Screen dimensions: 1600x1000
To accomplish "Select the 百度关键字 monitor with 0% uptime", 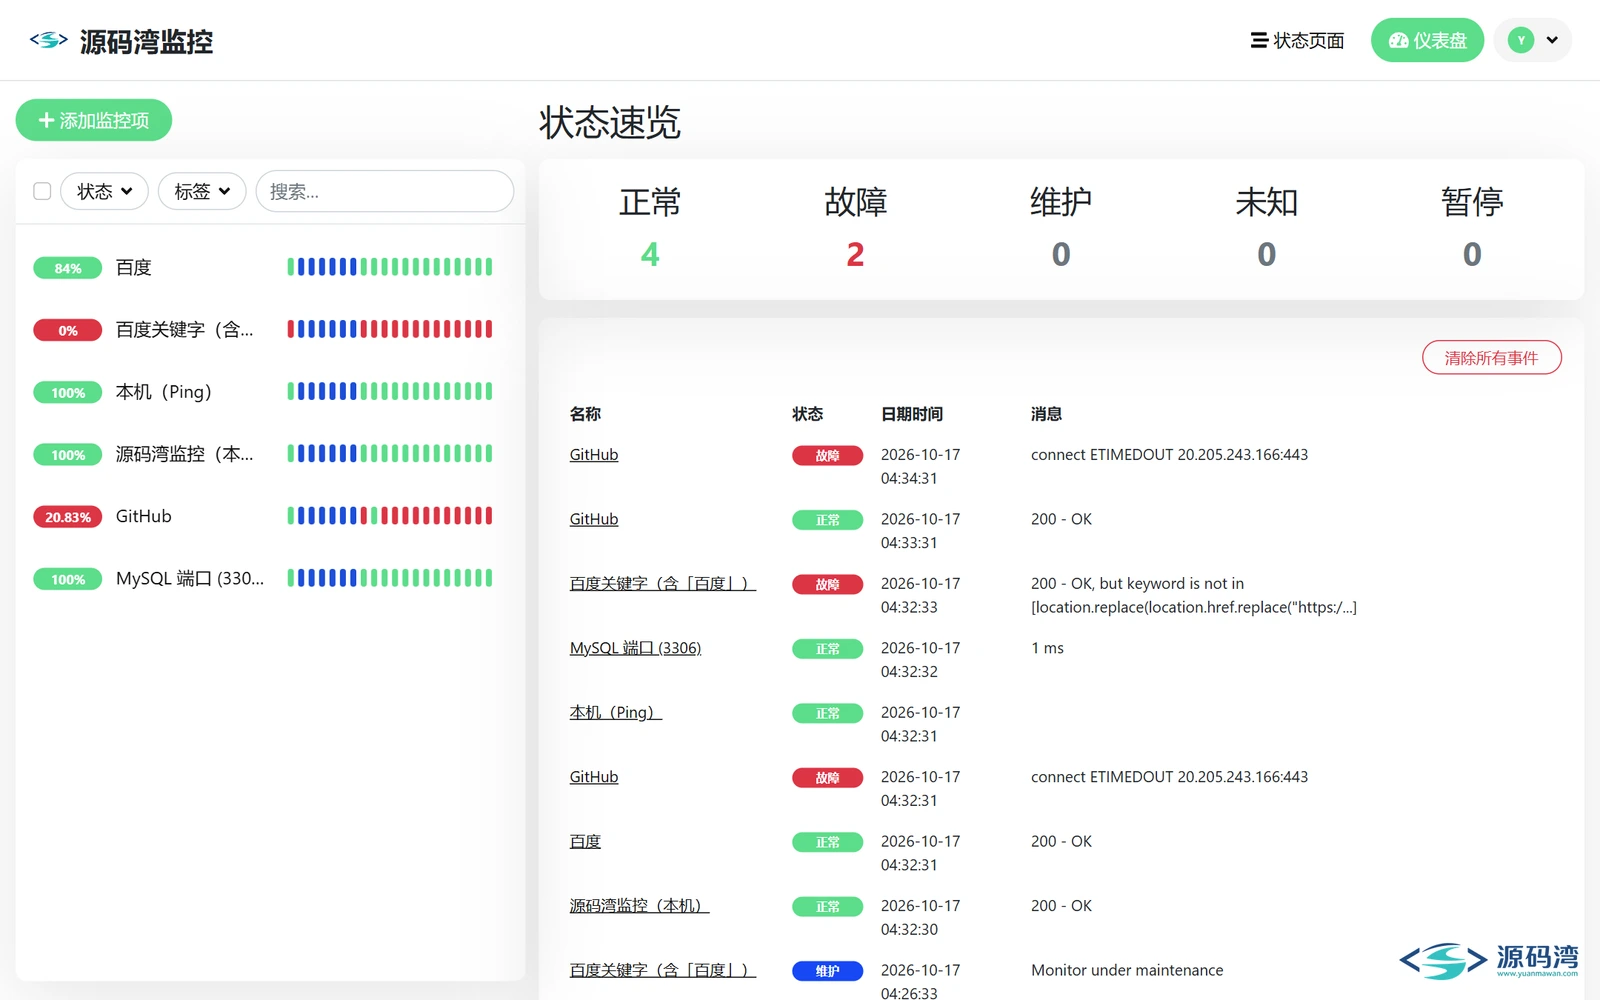I will (270, 329).
